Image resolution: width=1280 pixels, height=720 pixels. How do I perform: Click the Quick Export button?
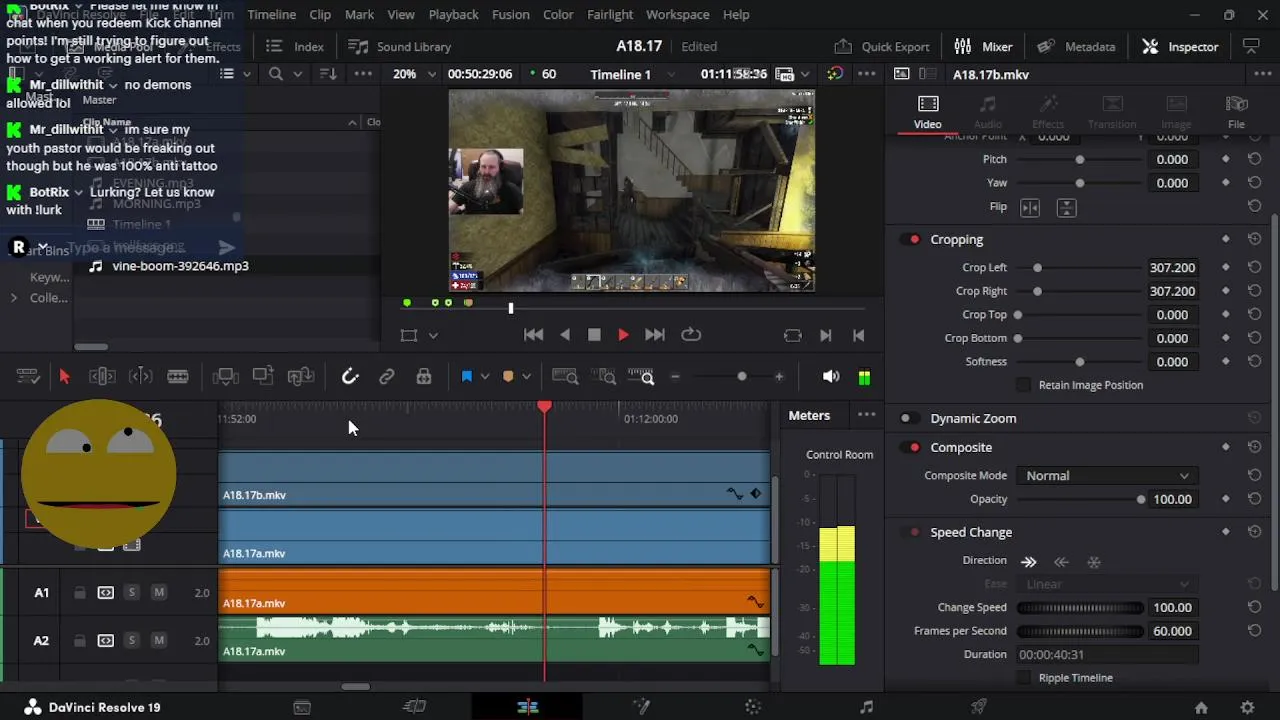pos(883,46)
